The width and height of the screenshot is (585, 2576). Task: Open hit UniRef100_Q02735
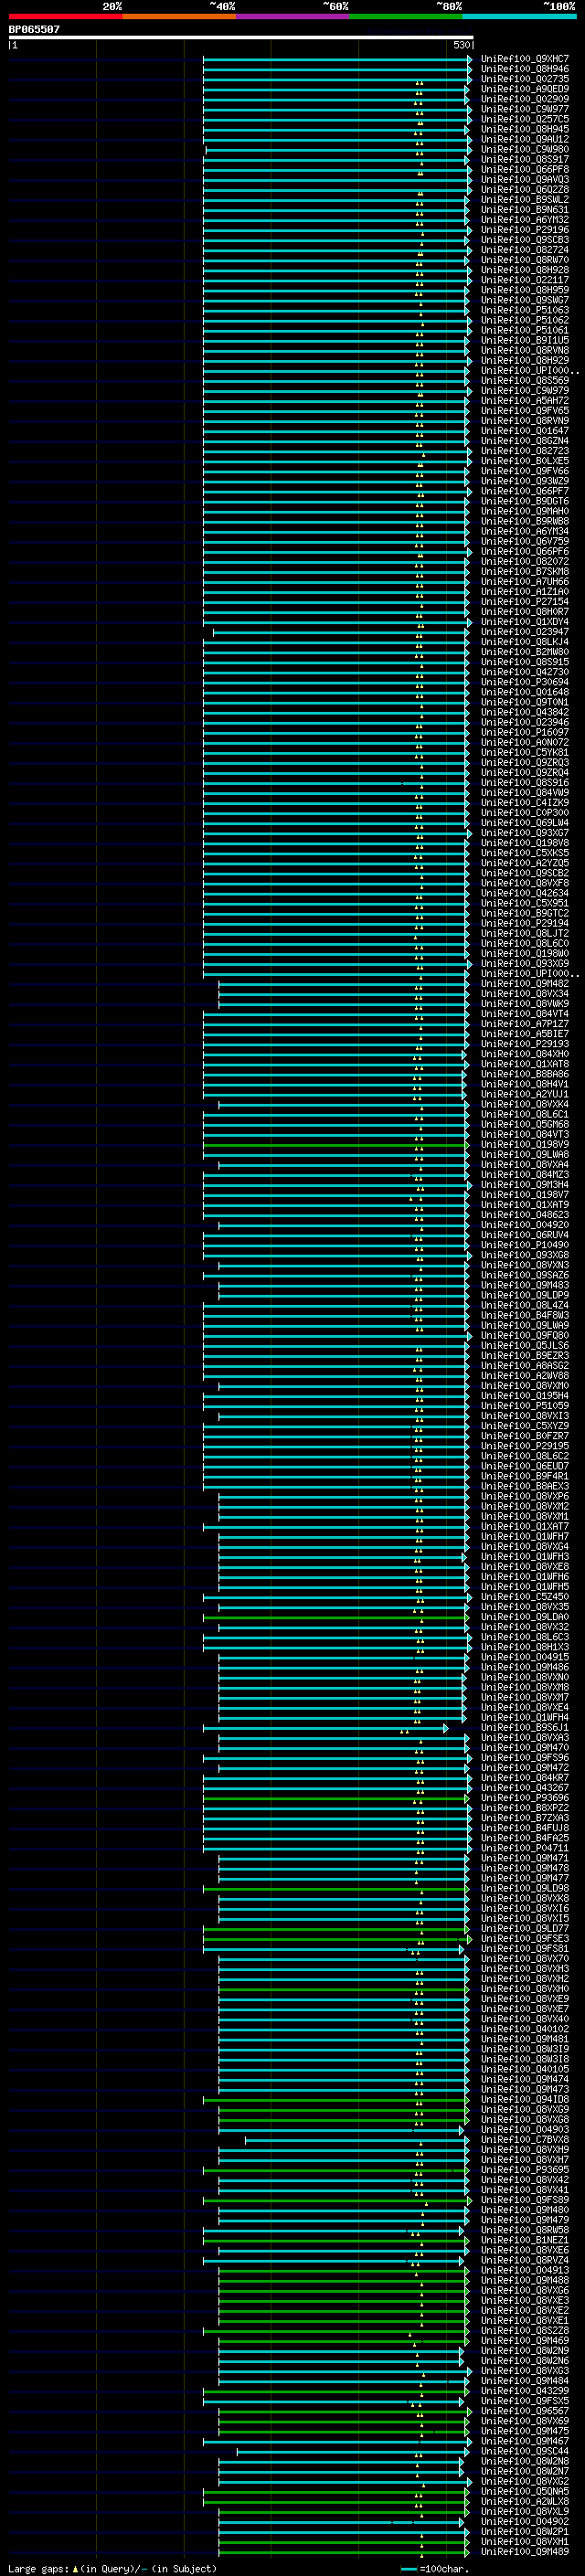[525, 79]
